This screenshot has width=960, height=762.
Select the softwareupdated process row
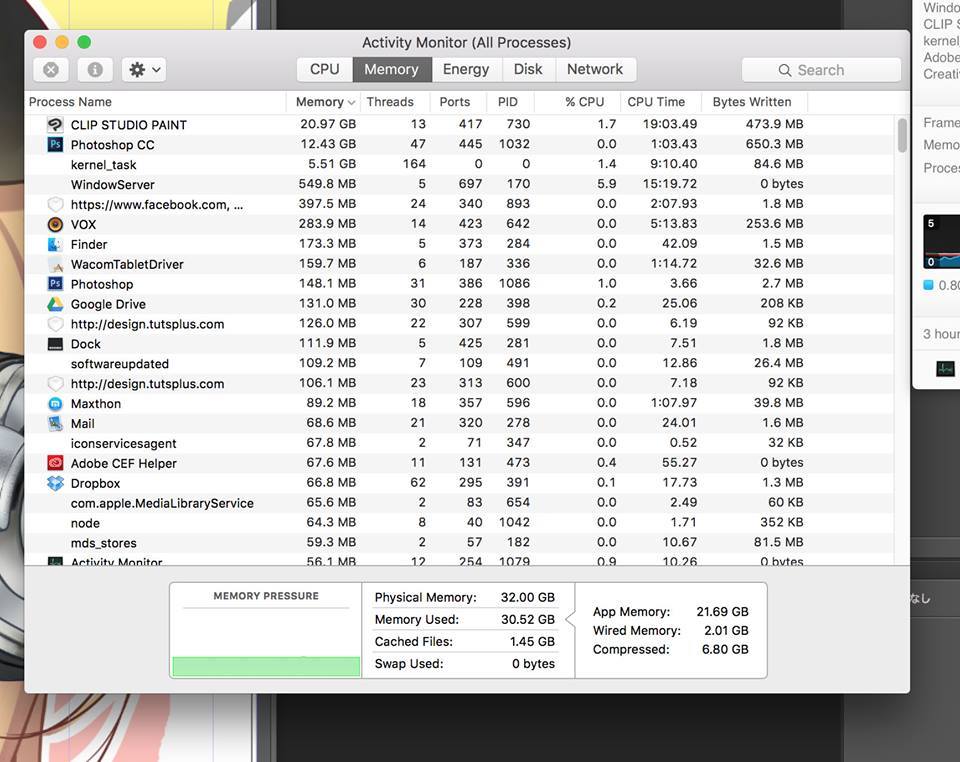459,364
